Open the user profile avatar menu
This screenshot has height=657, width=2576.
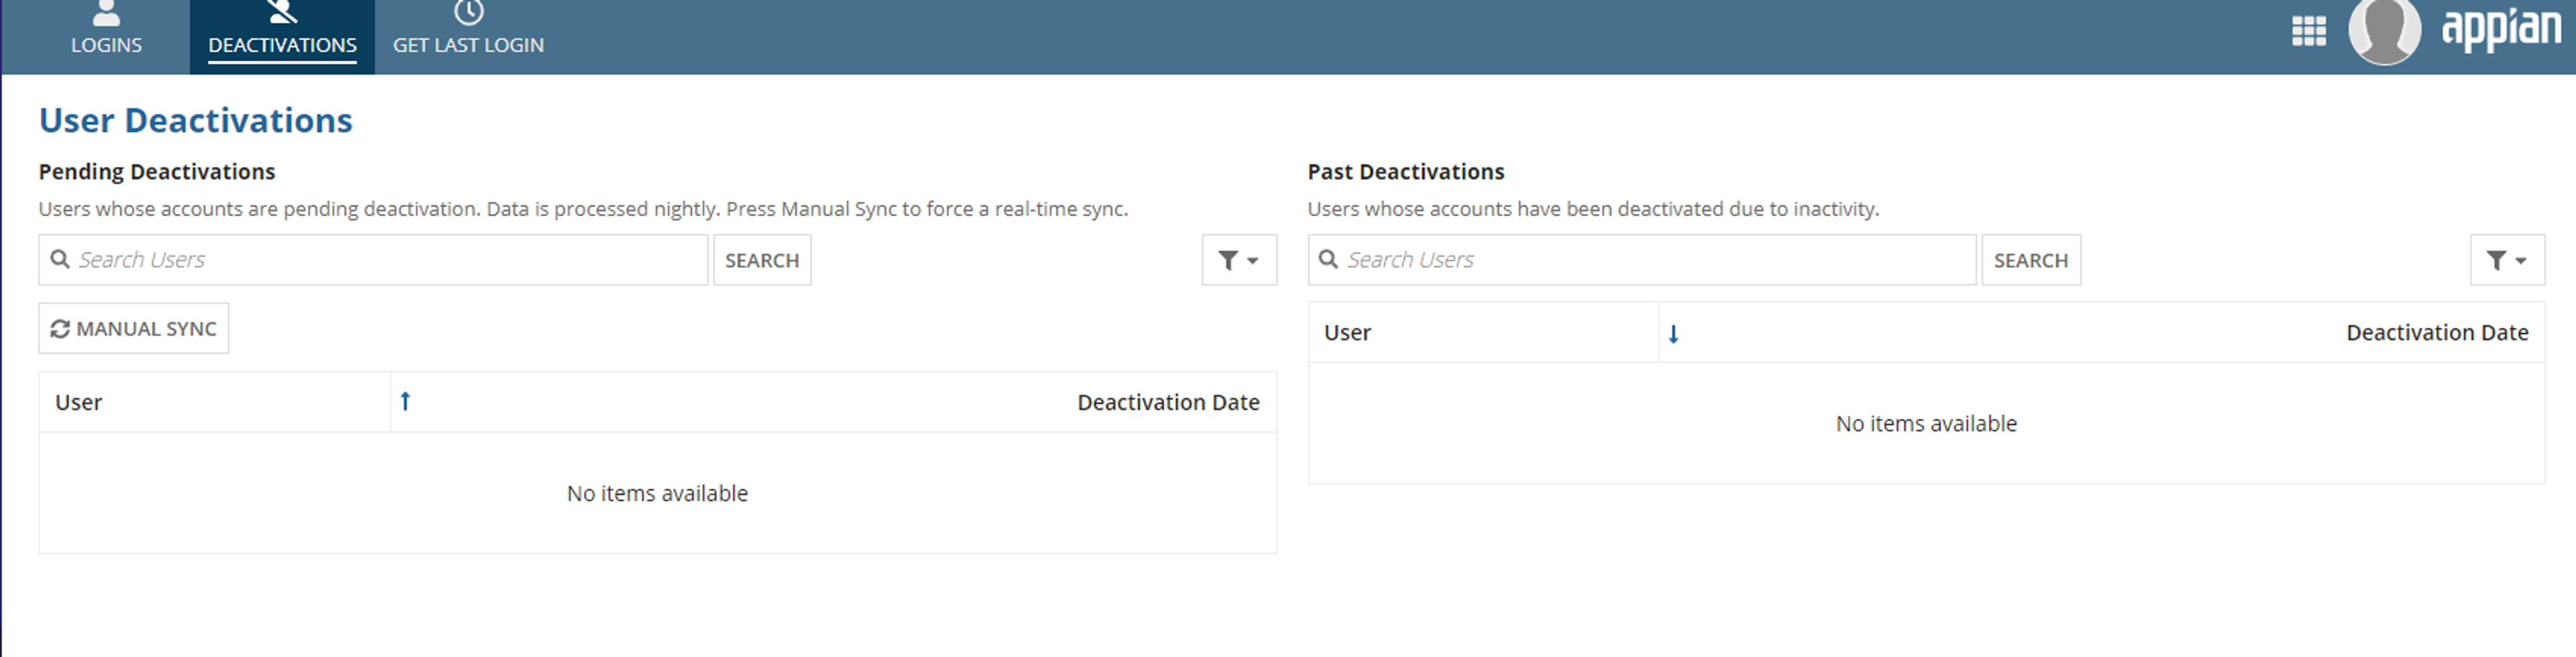coord(2384,31)
